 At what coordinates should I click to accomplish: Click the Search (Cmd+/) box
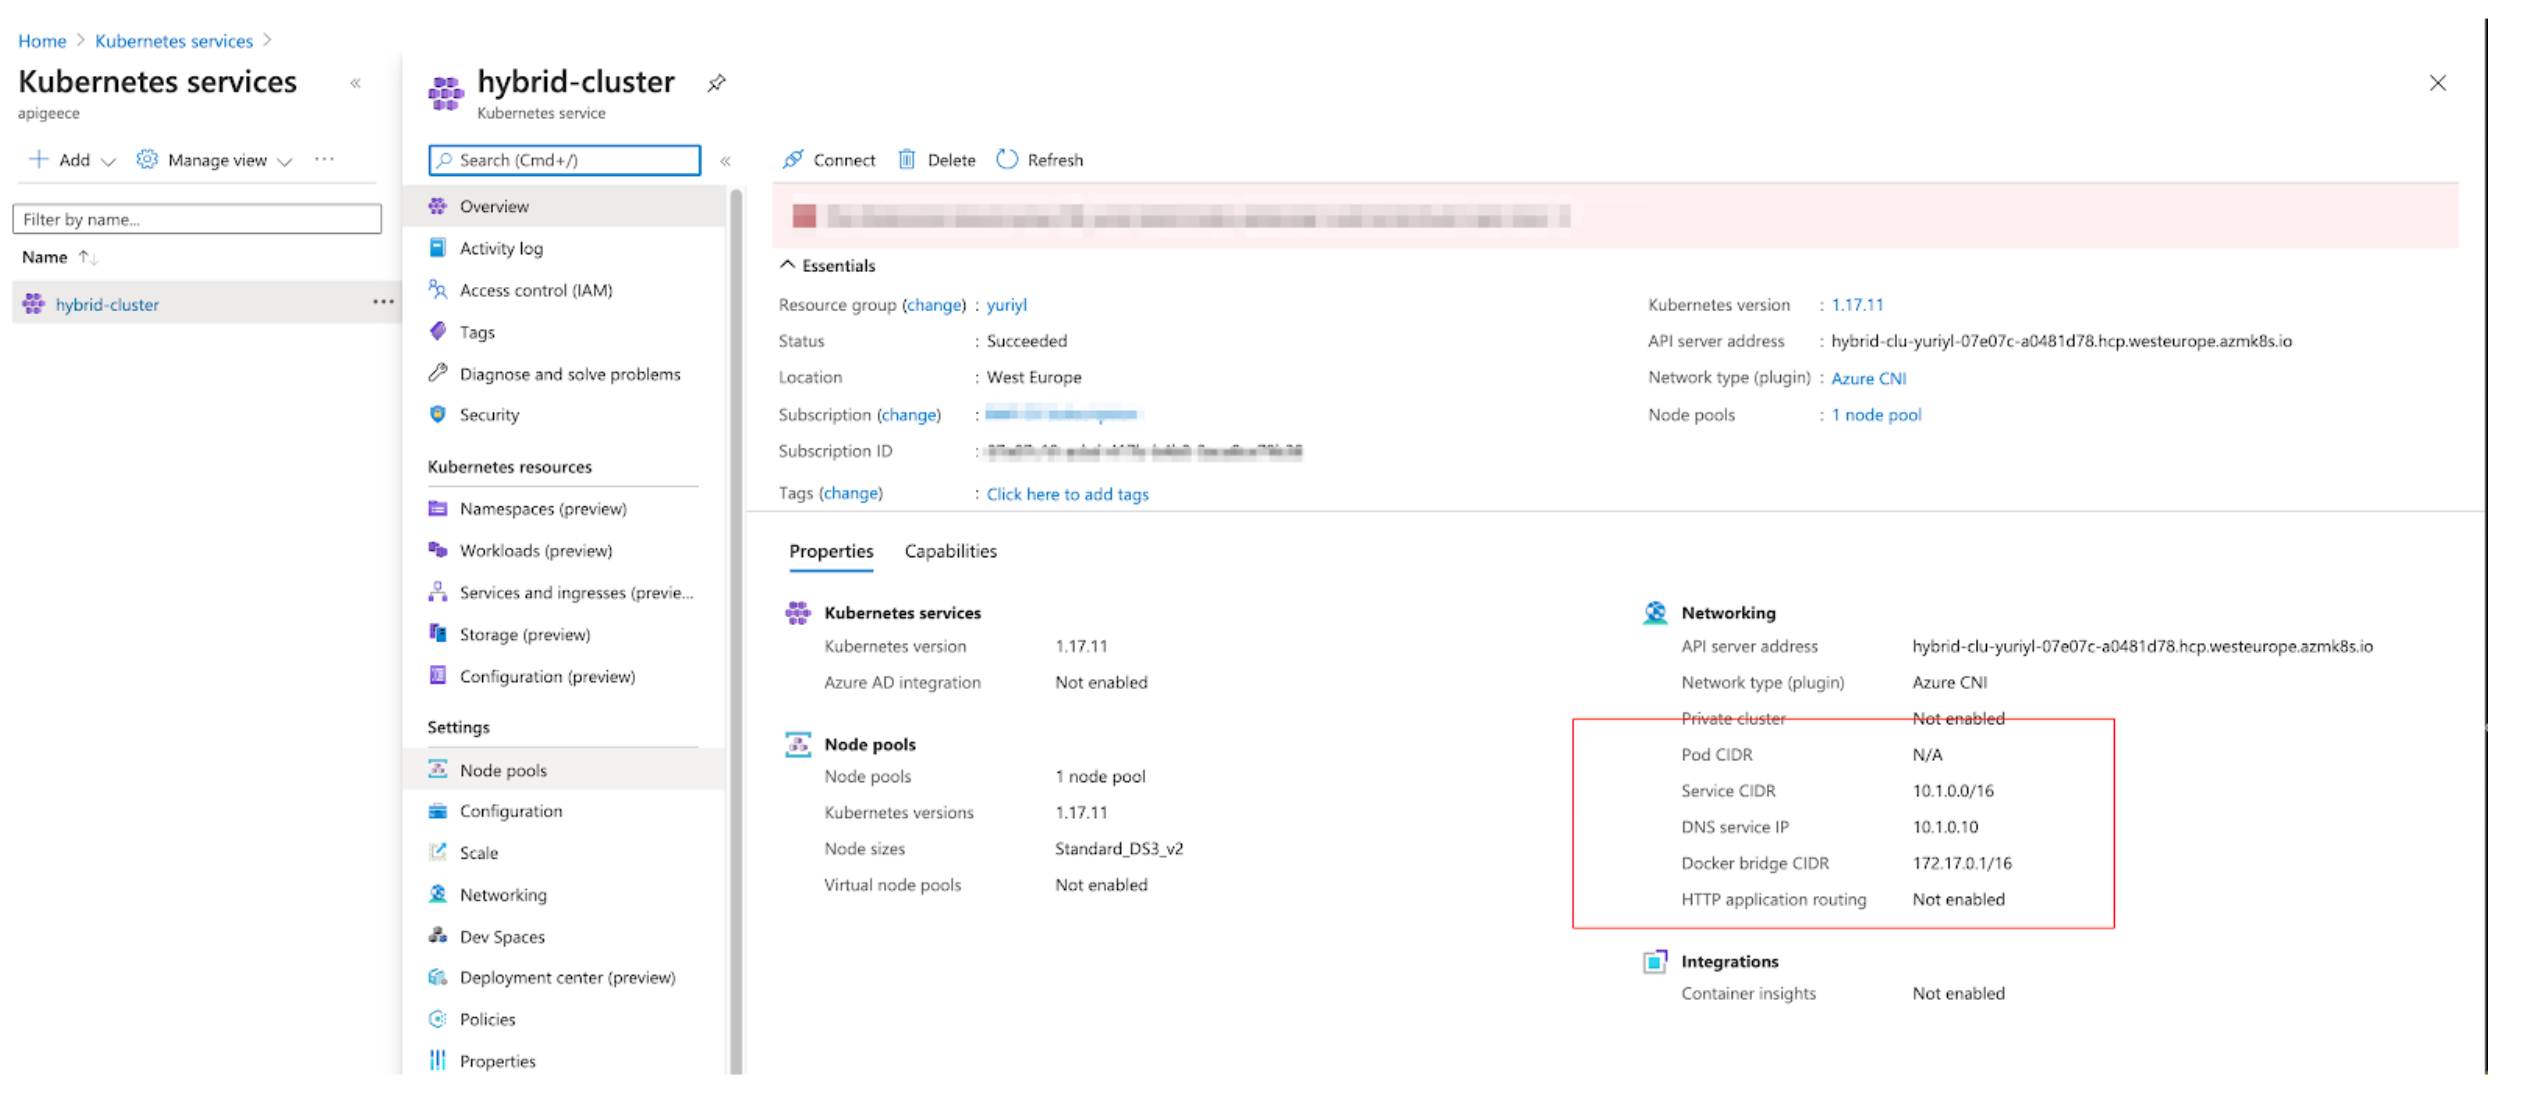click(564, 160)
